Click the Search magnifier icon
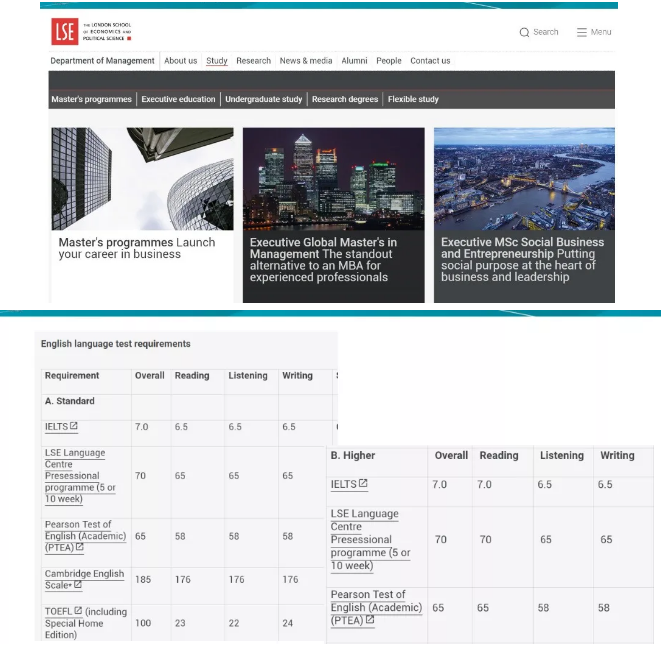 pyautogui.click(x=524, y=32)
